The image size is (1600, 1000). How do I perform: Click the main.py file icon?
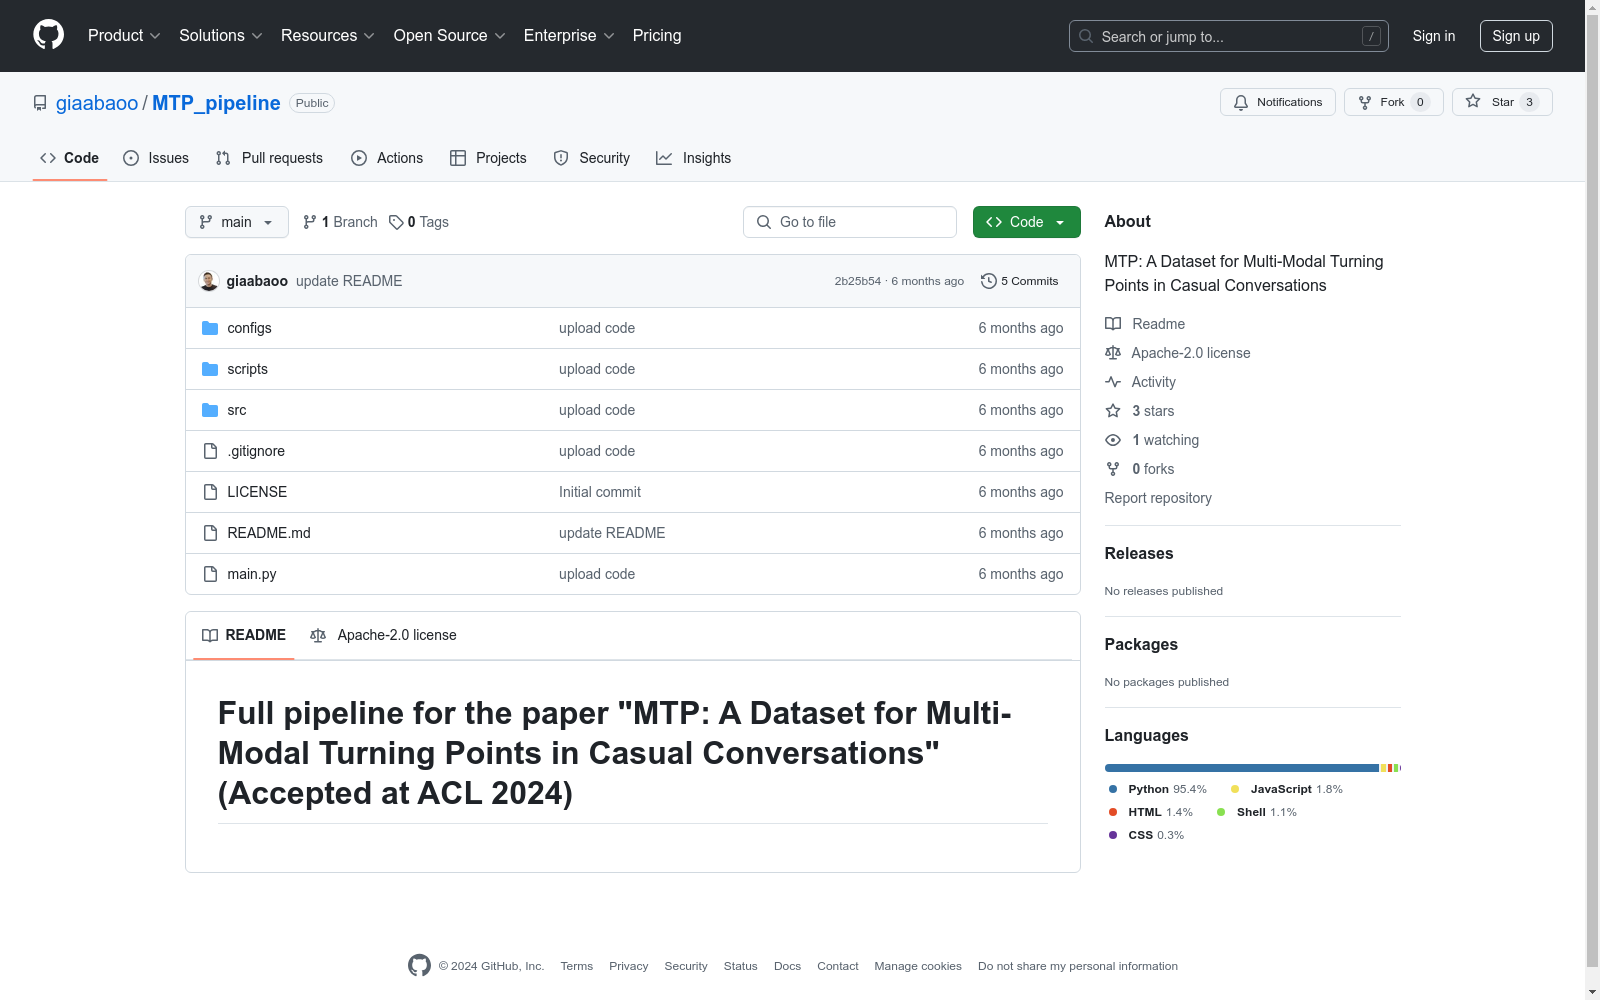click(210, 574)
